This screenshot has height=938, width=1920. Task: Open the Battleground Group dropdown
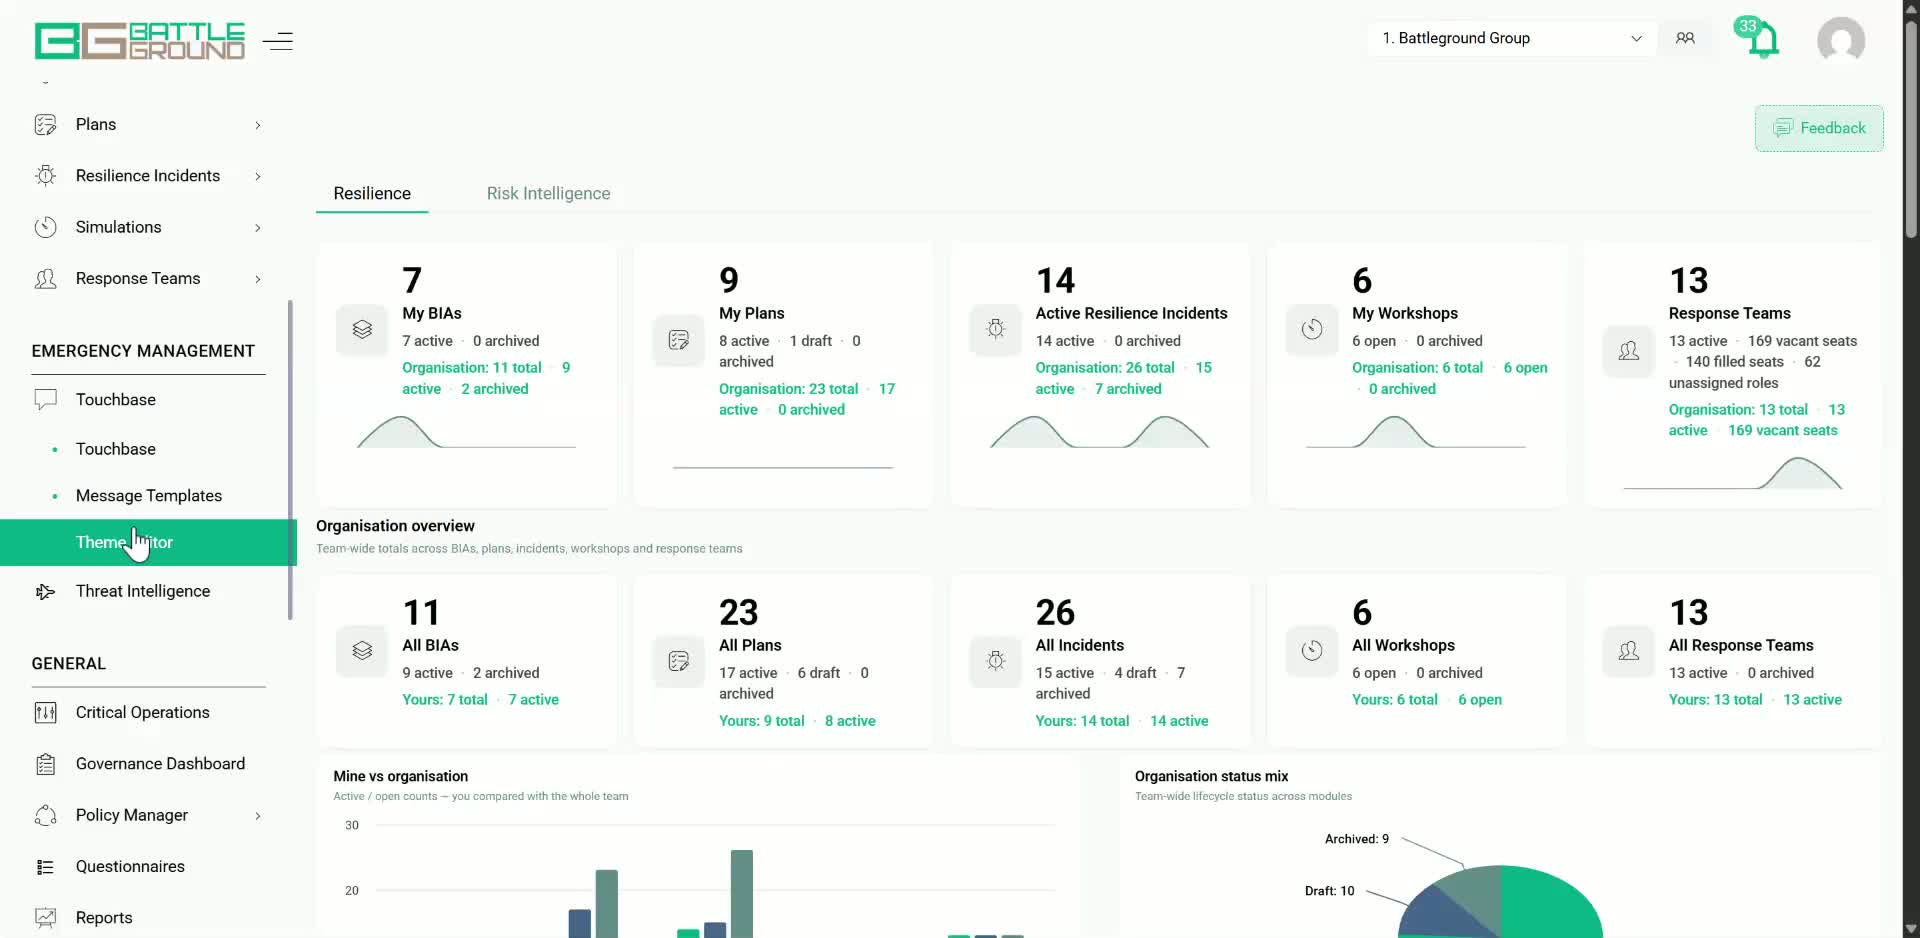click(1512, 38)
